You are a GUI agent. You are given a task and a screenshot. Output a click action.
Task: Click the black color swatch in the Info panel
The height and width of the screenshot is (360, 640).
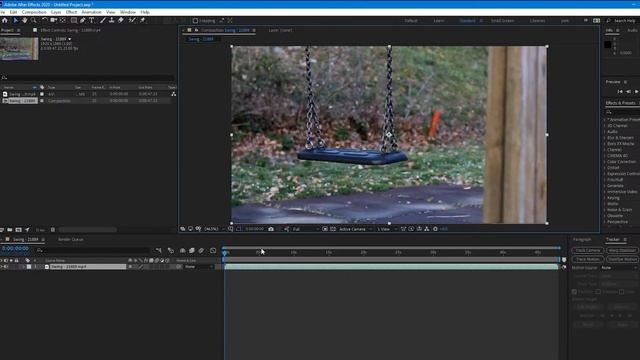pos(608,45)
